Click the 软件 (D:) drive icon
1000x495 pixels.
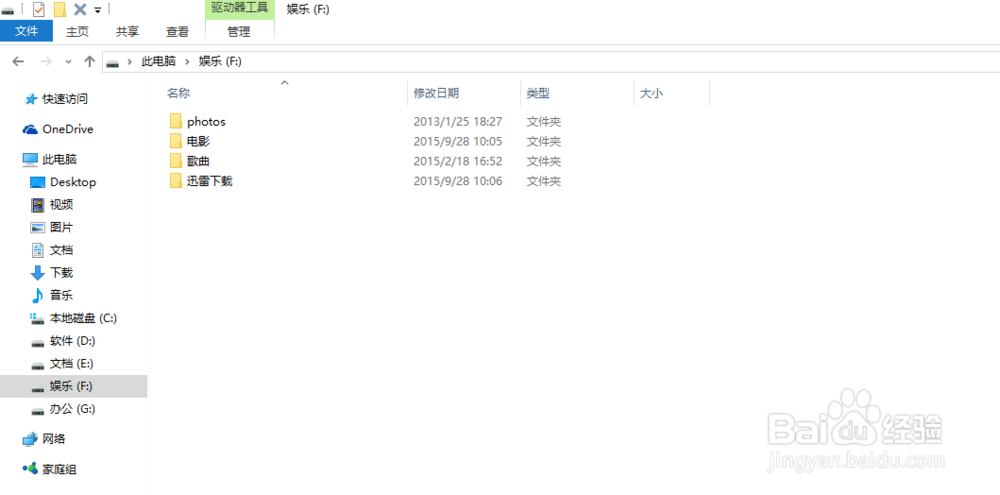pyautogui.click(x=38, y=342)
